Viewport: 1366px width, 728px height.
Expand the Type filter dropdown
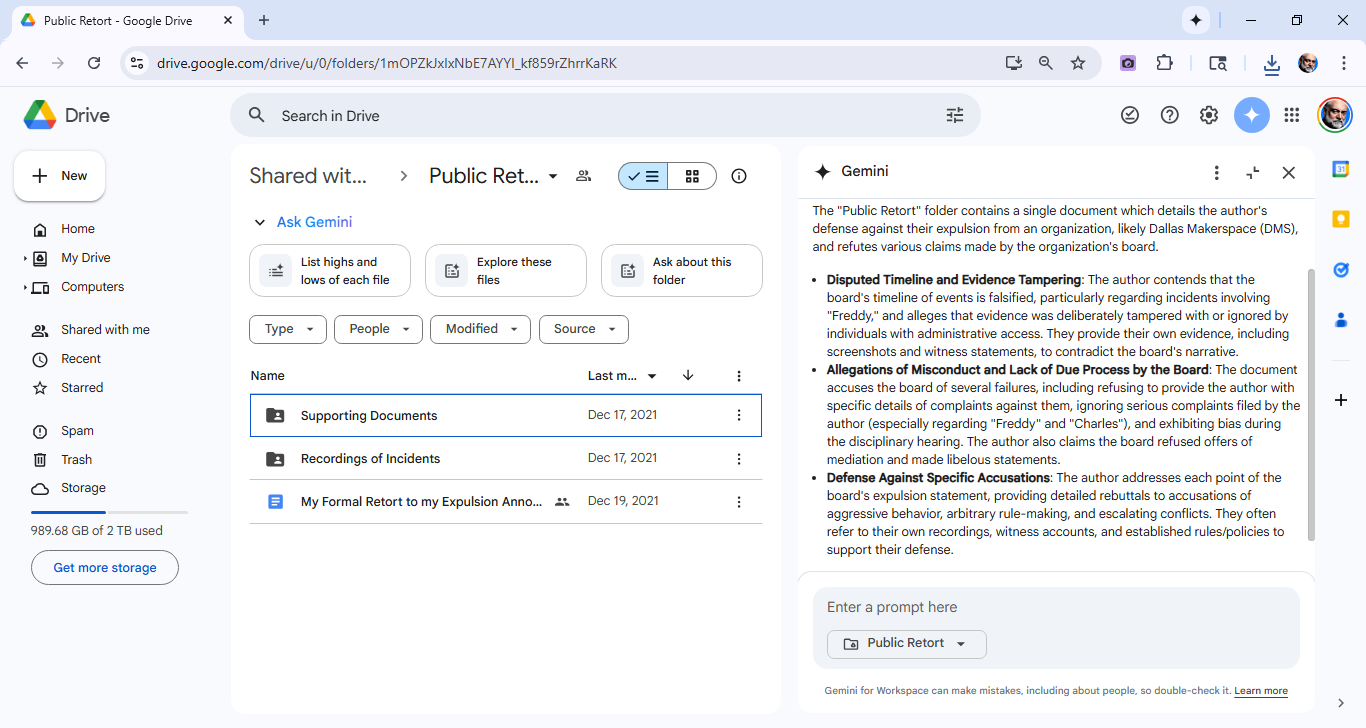pyautogui.click(x=288, y=329)
